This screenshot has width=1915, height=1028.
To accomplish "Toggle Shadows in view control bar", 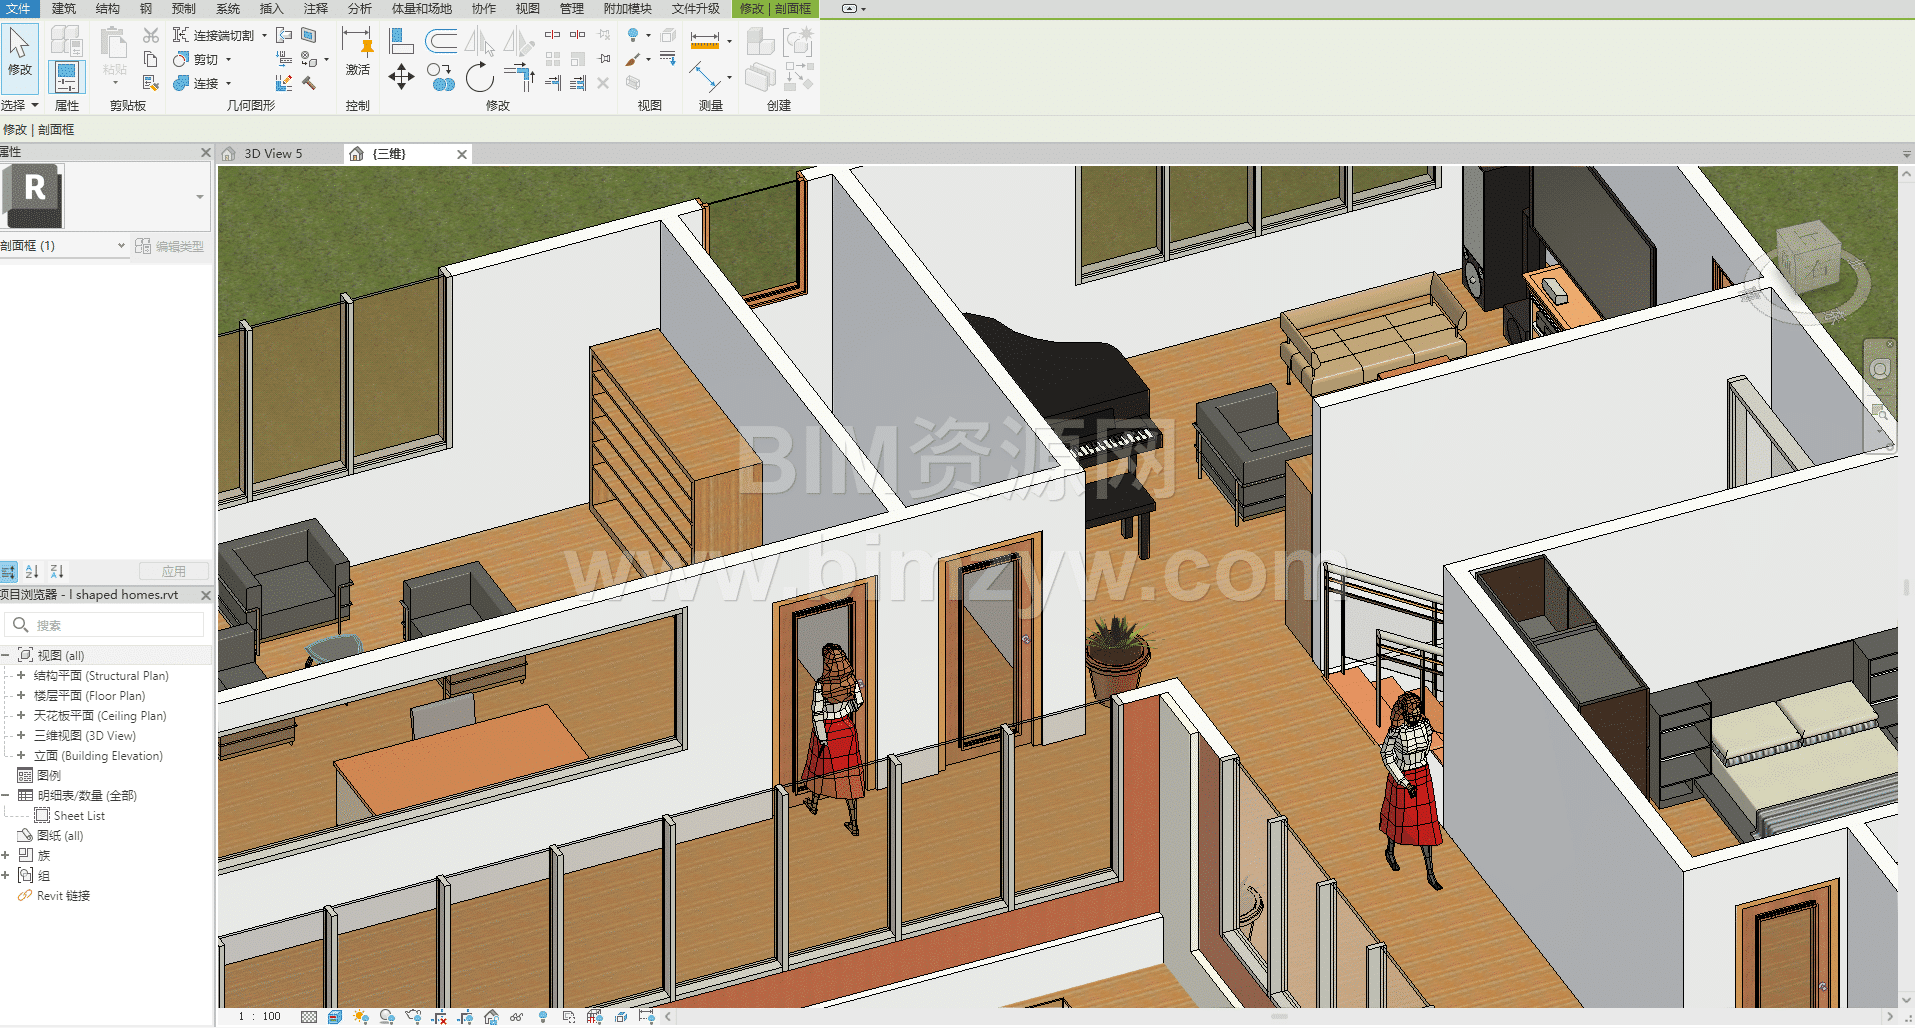I will (387, 1017).
